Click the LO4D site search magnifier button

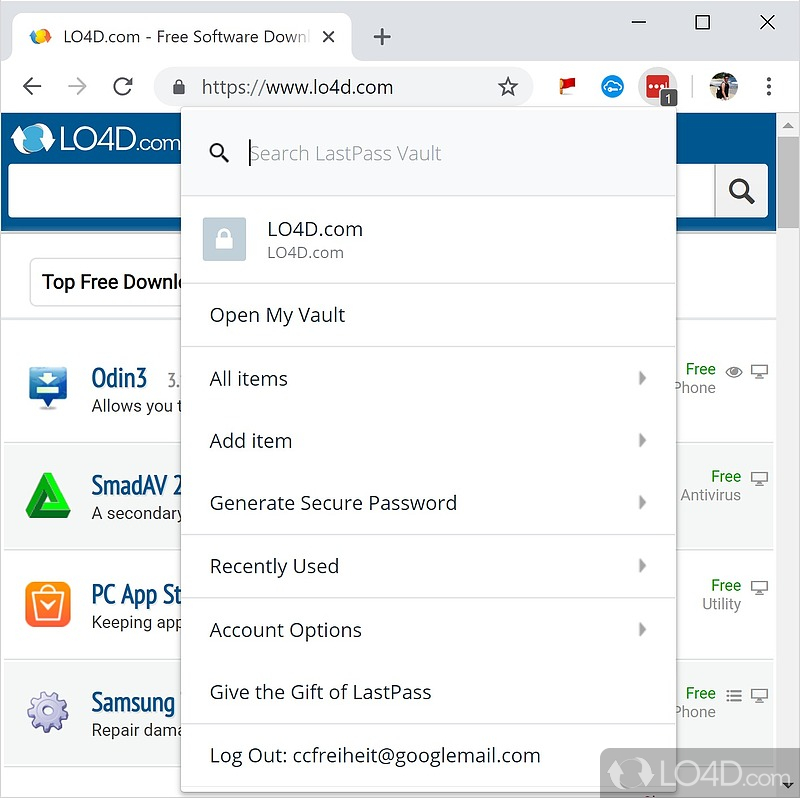(x=741, y=191)
